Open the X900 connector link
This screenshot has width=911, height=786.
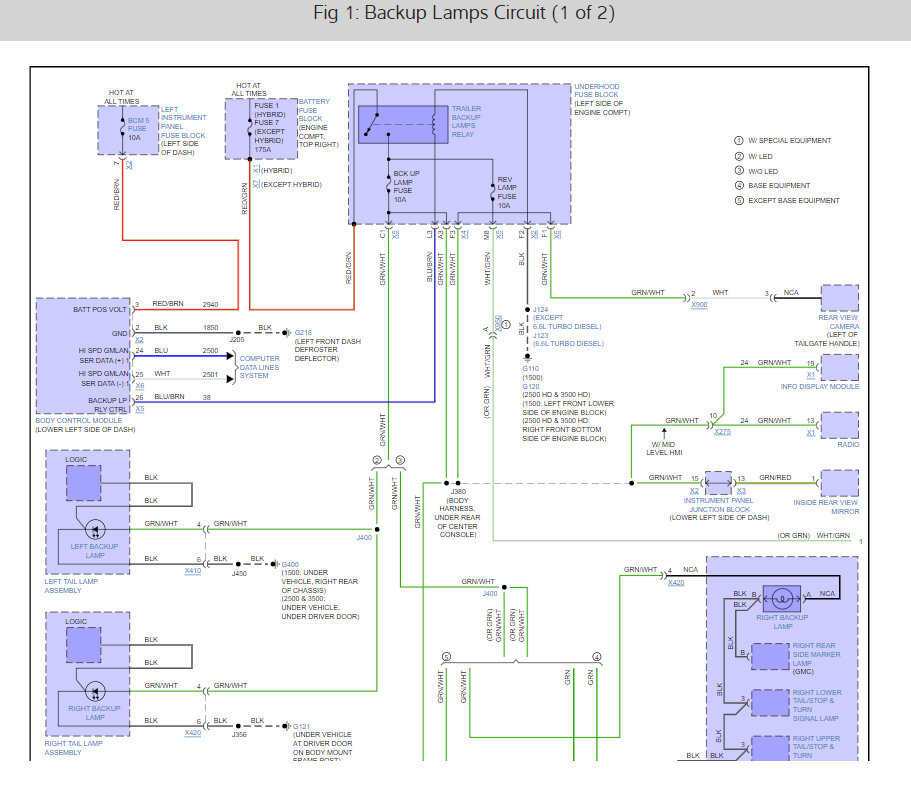click(x=700, y=305)
